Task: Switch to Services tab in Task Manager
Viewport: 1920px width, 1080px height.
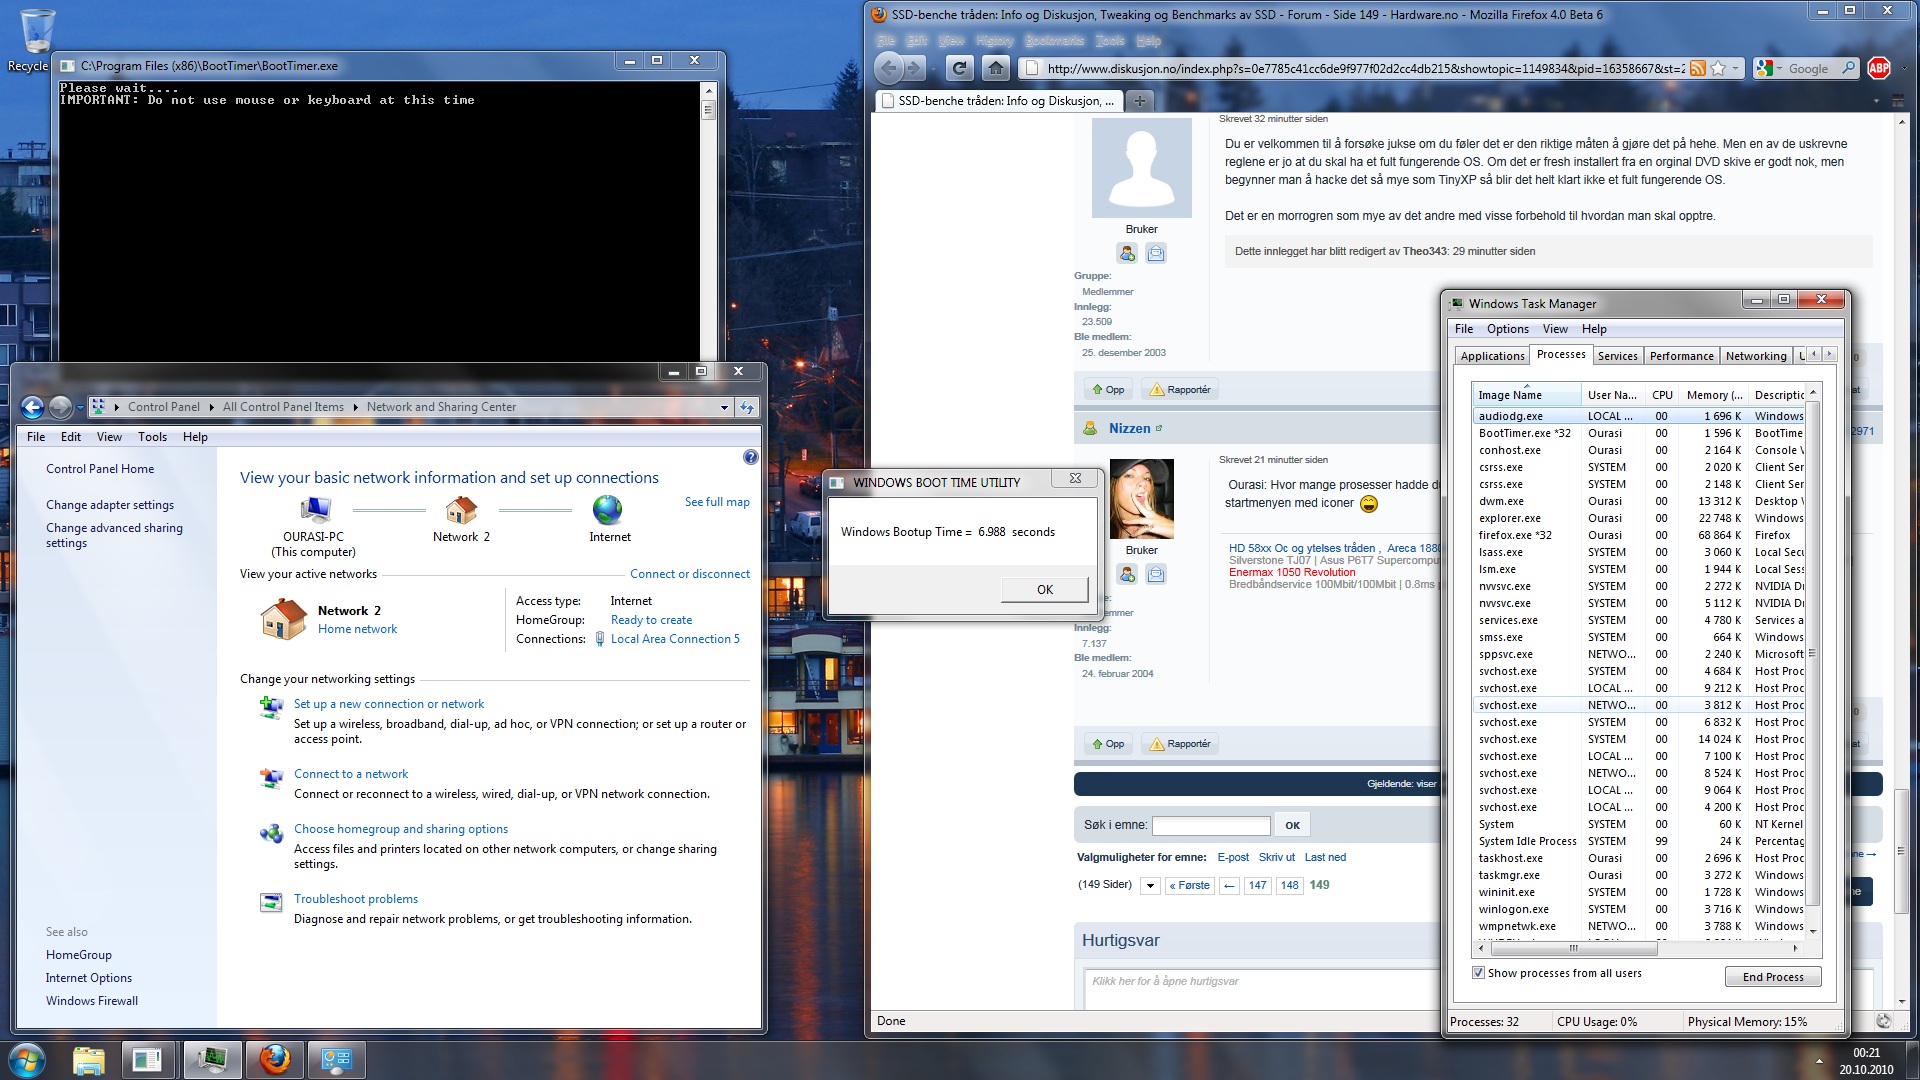Action: [1617, 356]
